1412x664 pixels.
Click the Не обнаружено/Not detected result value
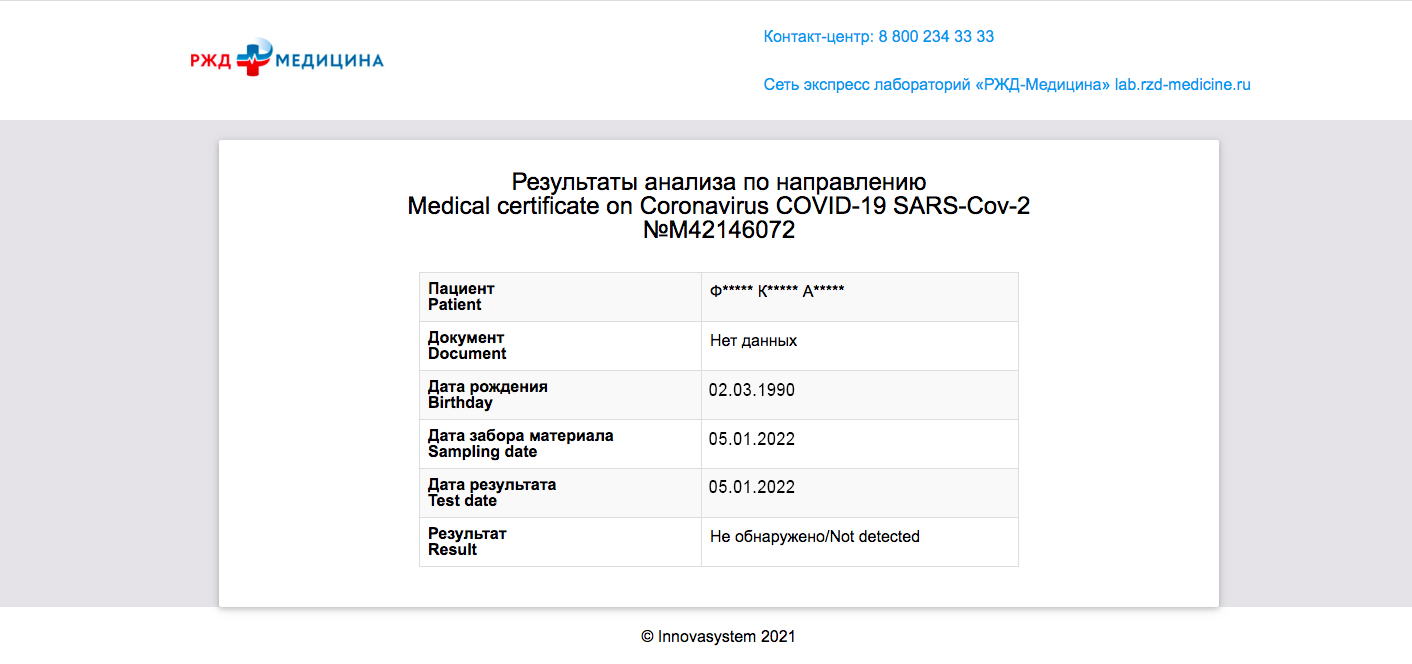click(x=814, y=537)
